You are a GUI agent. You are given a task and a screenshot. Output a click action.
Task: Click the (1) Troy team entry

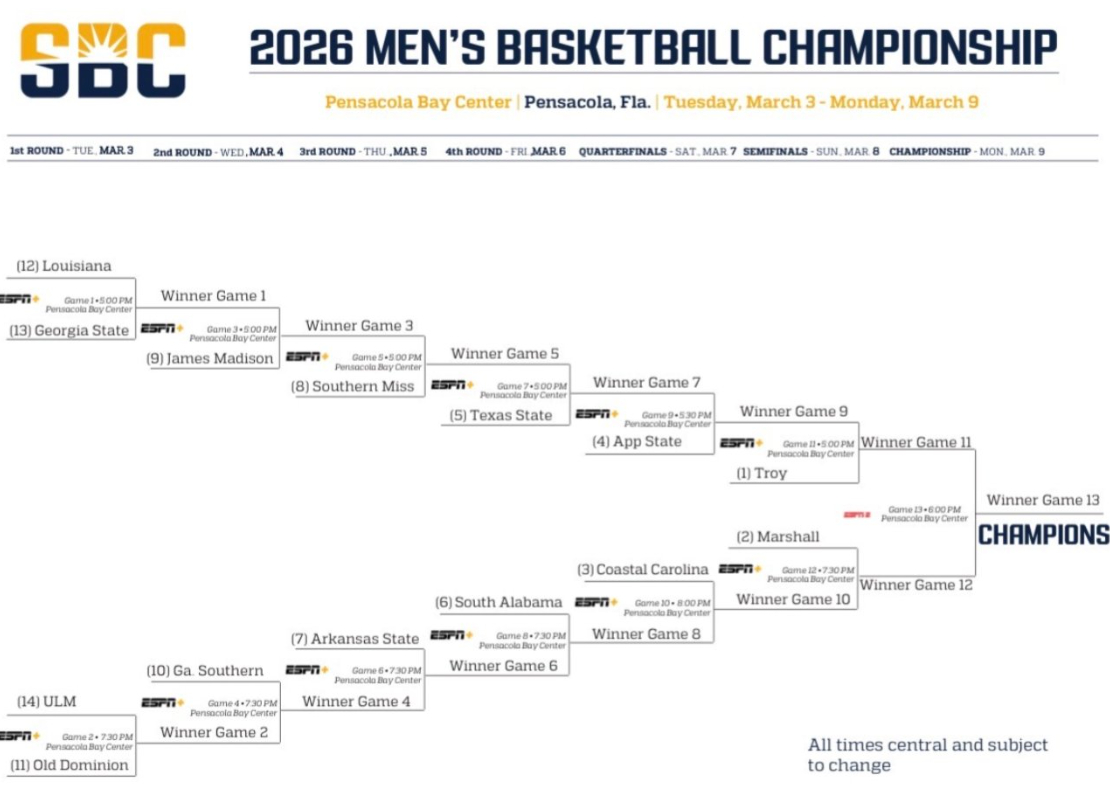[x=762, y=473]
